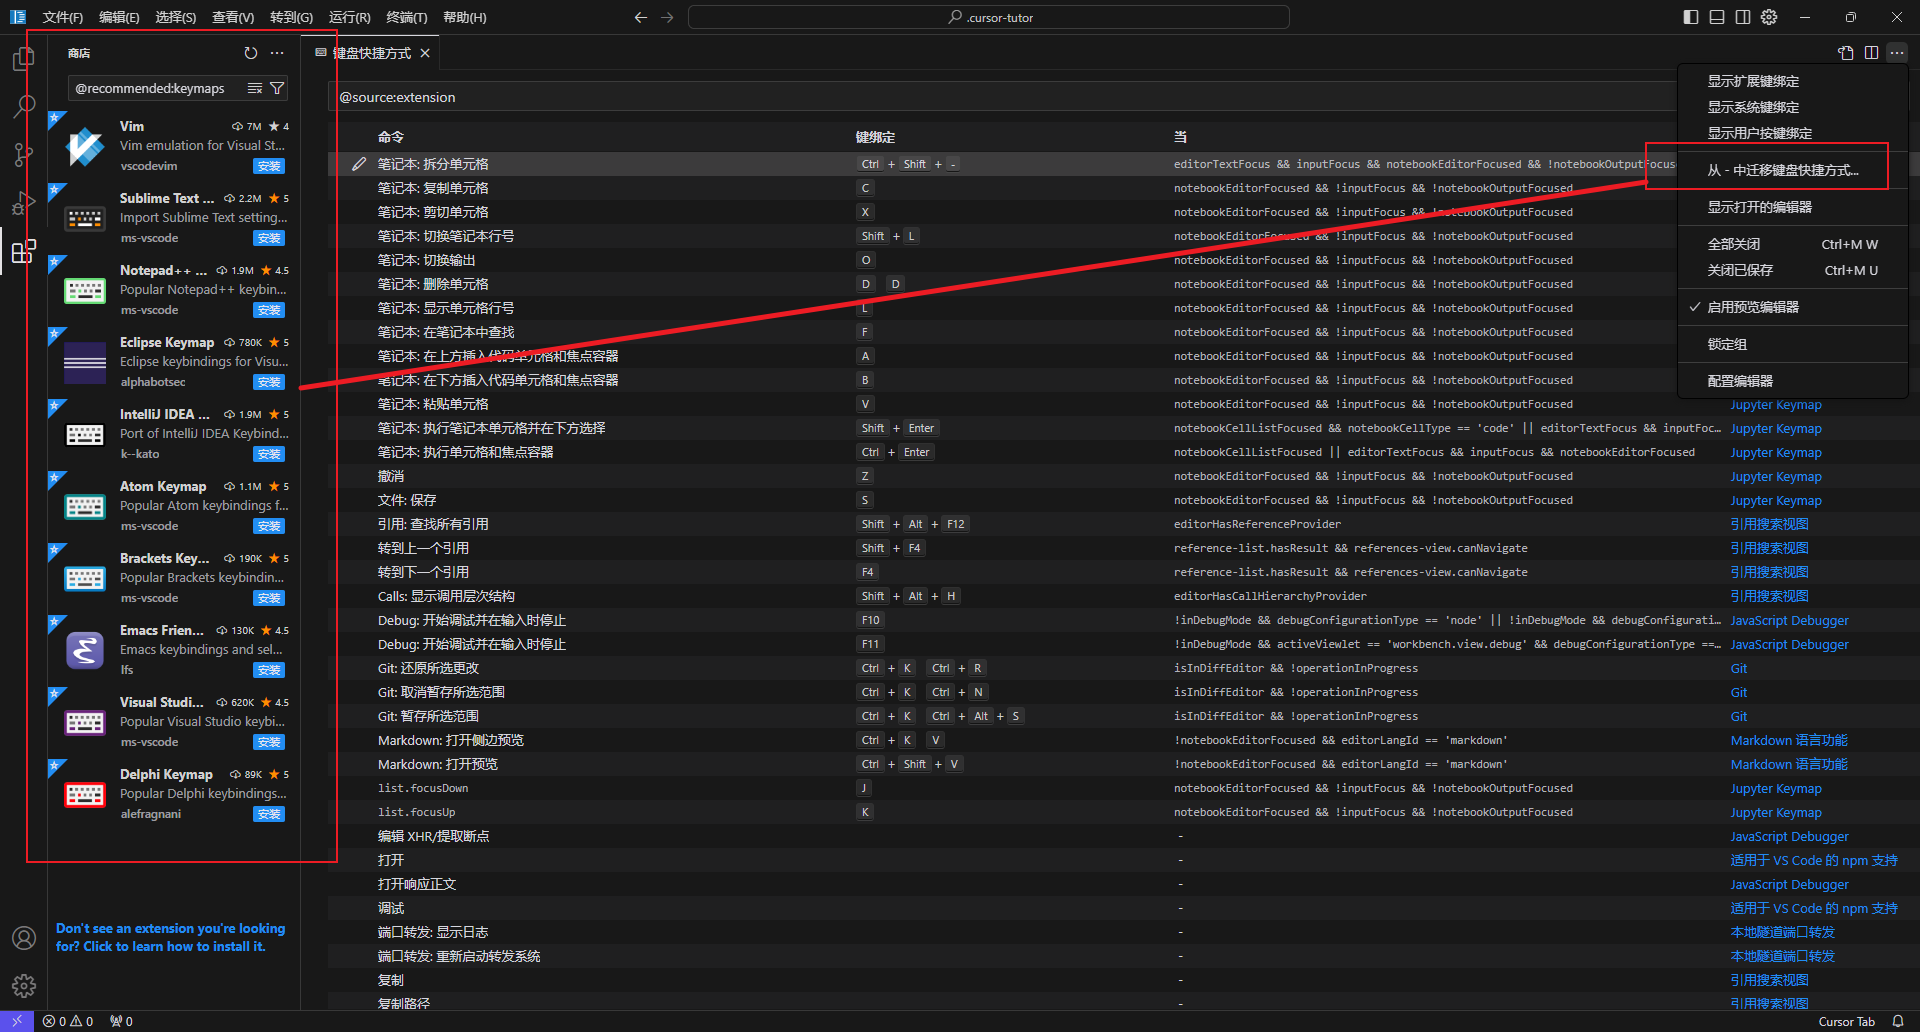Viewport: 1920px width, 1032px height.
Task: Open the Explorer view in activity bar
Action: click(24, 60)
